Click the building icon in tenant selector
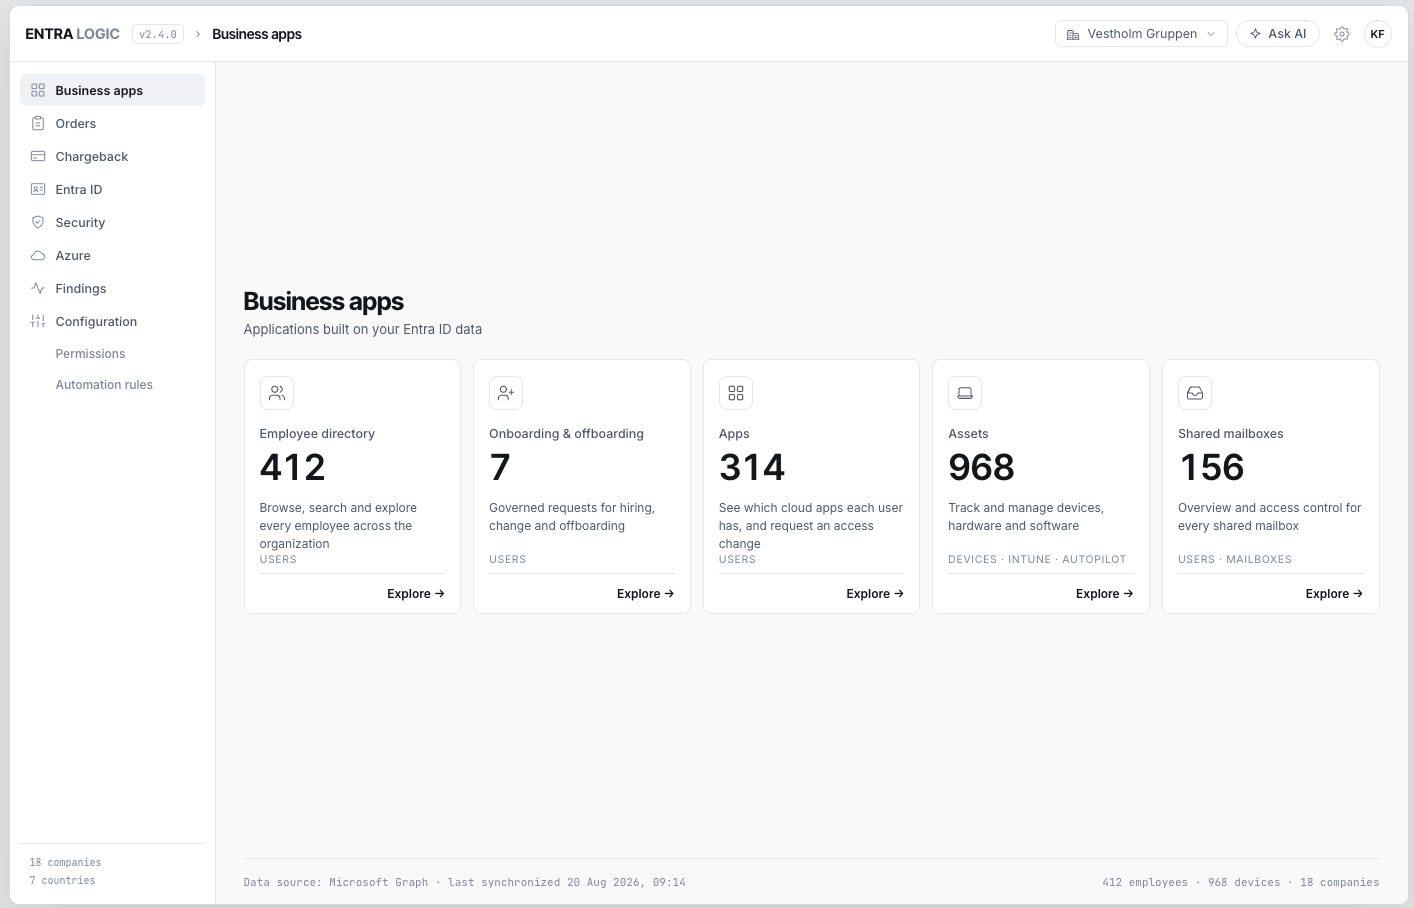The image size is (1414, 908). tap(1073, 34)
